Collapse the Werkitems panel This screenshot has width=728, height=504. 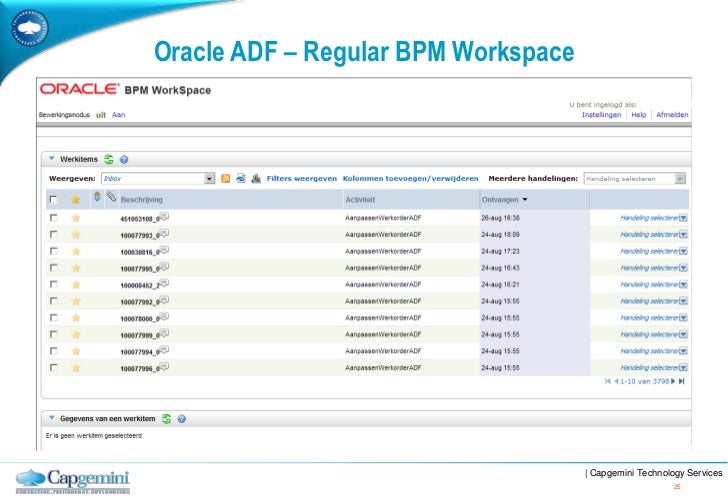point(52,159)
